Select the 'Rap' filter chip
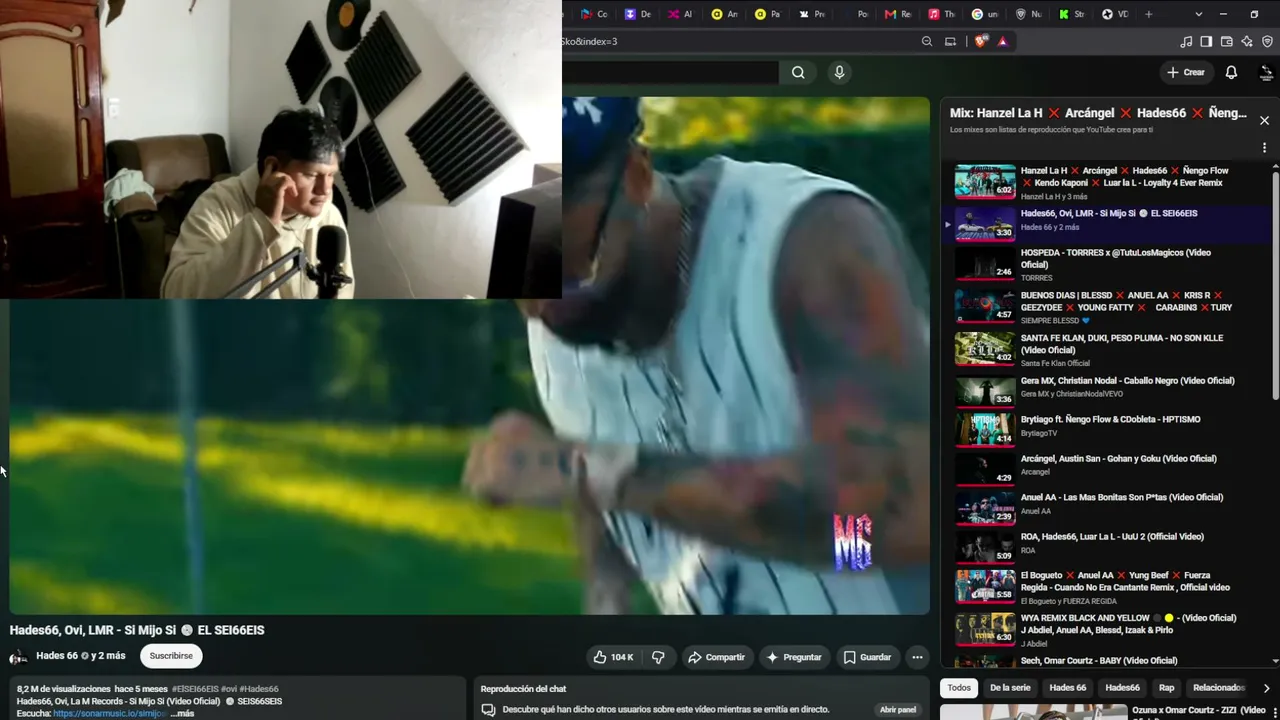The image size is (1280, 720). coord(1166,688)
